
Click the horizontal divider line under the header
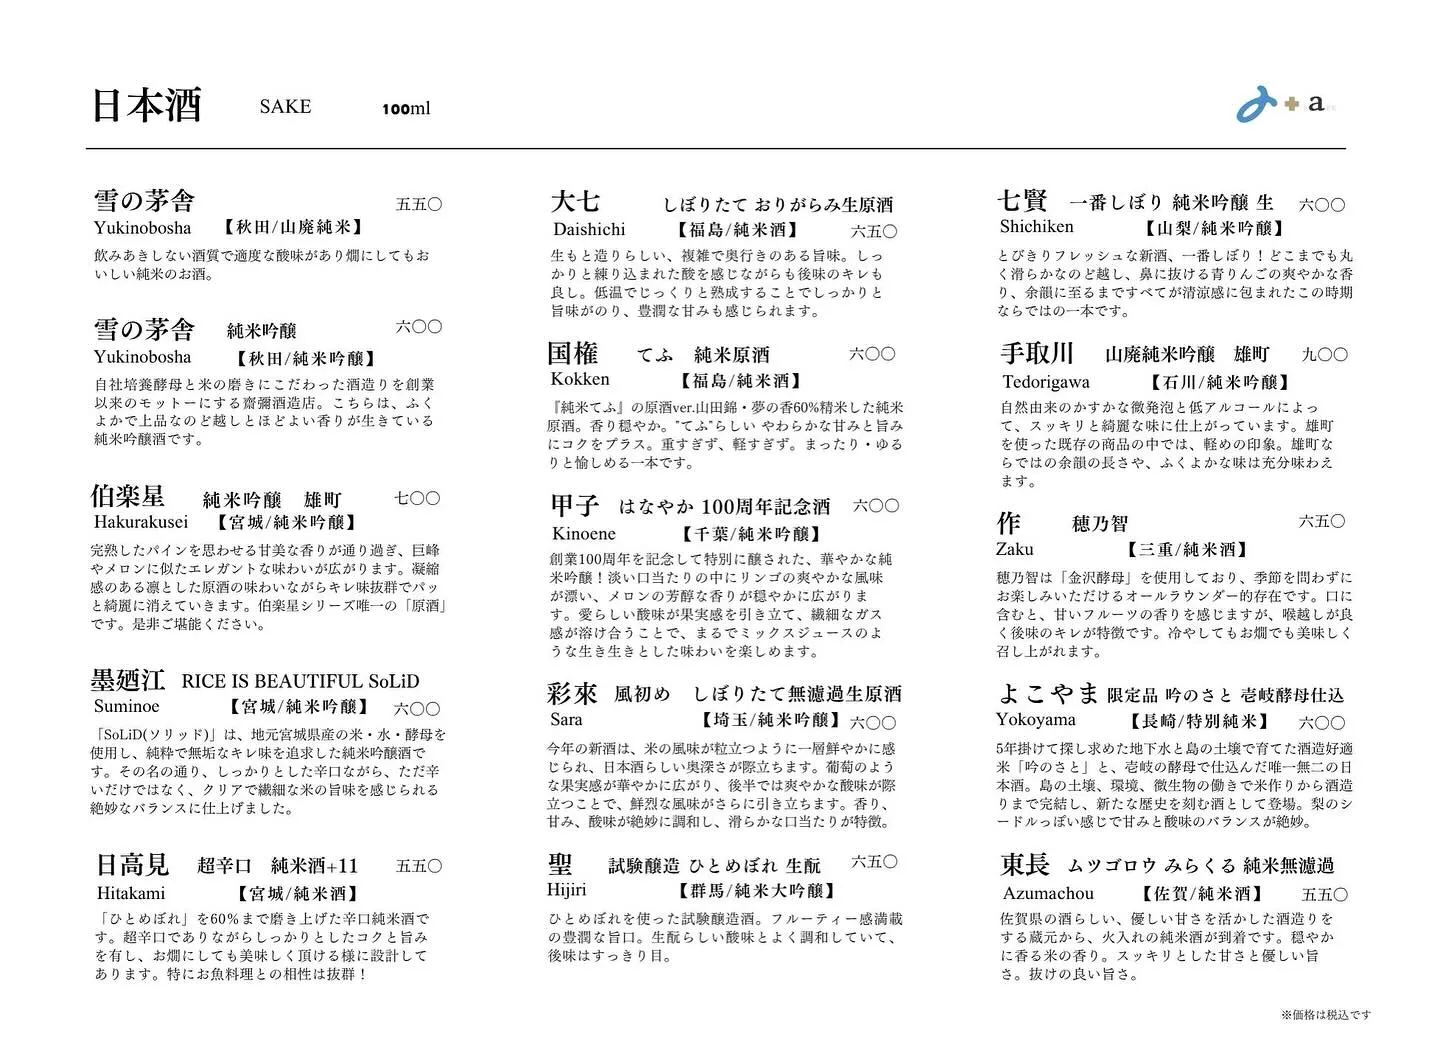point(720,146)
